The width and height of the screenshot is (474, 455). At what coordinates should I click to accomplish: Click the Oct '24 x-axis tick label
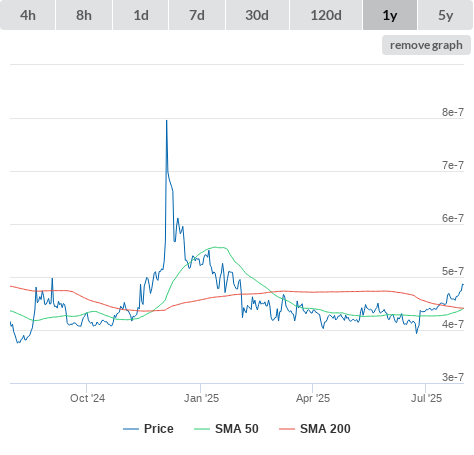(x=87, y=398)
